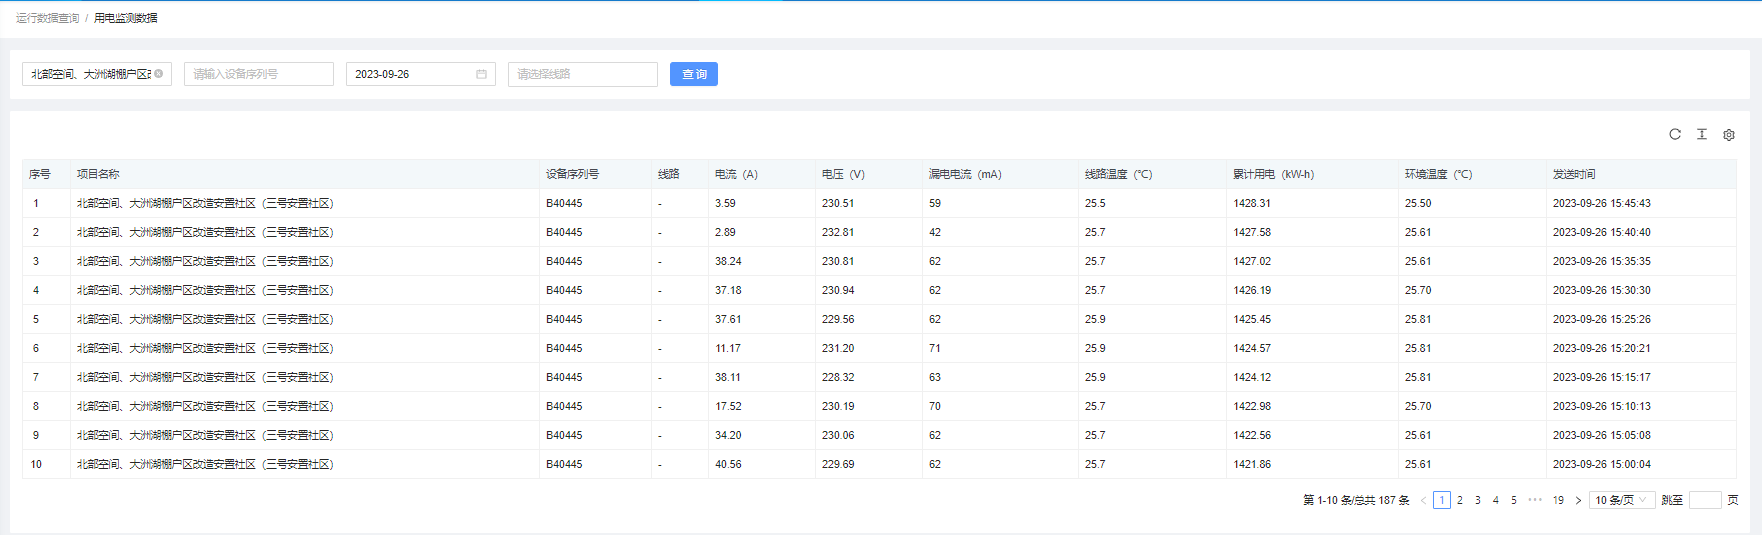Click the refresh table icon
Image resolution: width=1762 pixels, height=535 pixels.
click(1675, 134)
